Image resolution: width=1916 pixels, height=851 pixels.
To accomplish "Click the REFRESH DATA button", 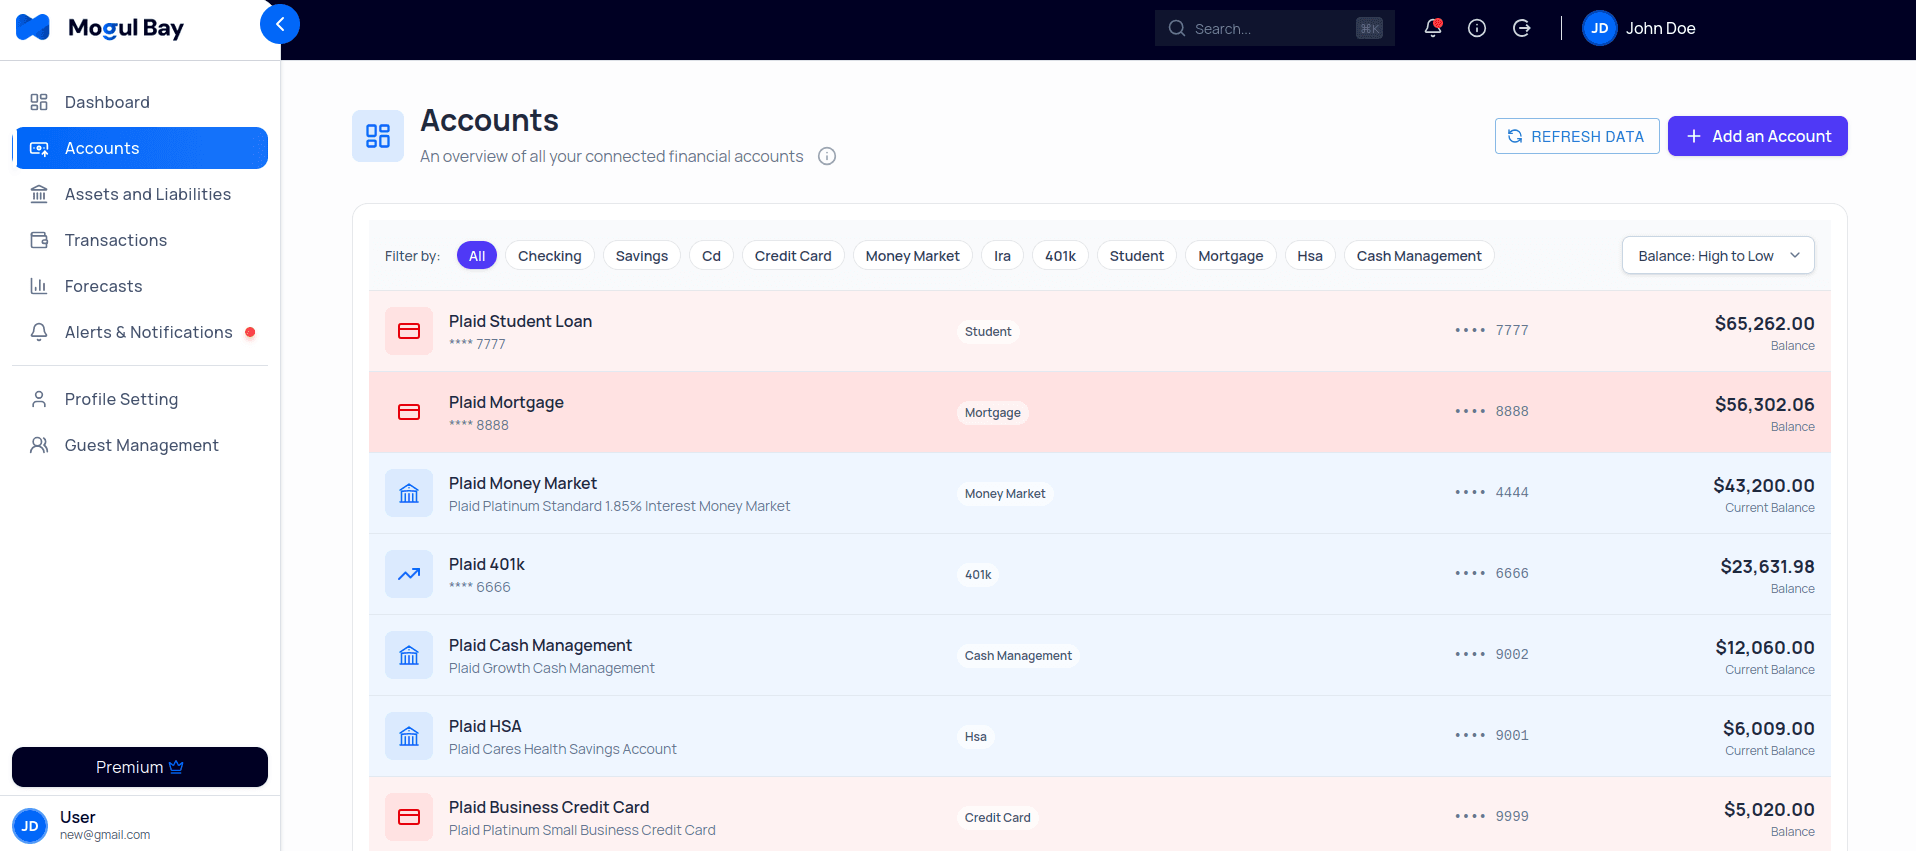I will pos(1577,136).
